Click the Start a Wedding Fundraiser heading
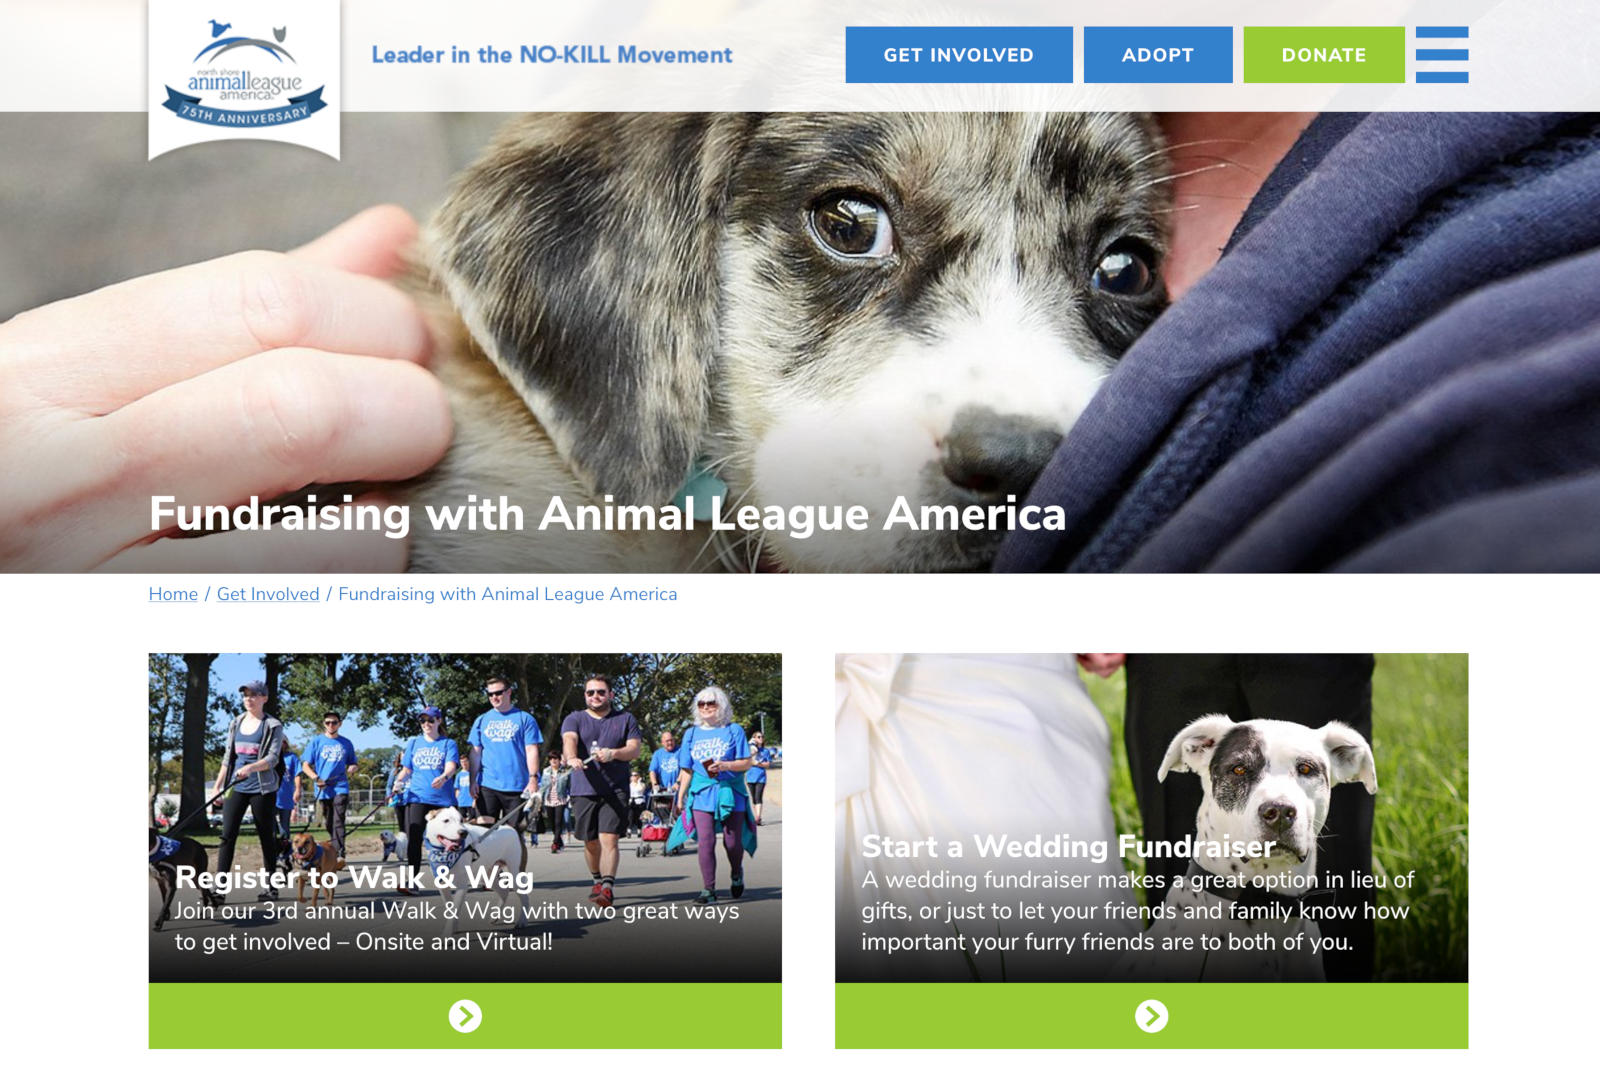 (x=1068, y=846)
